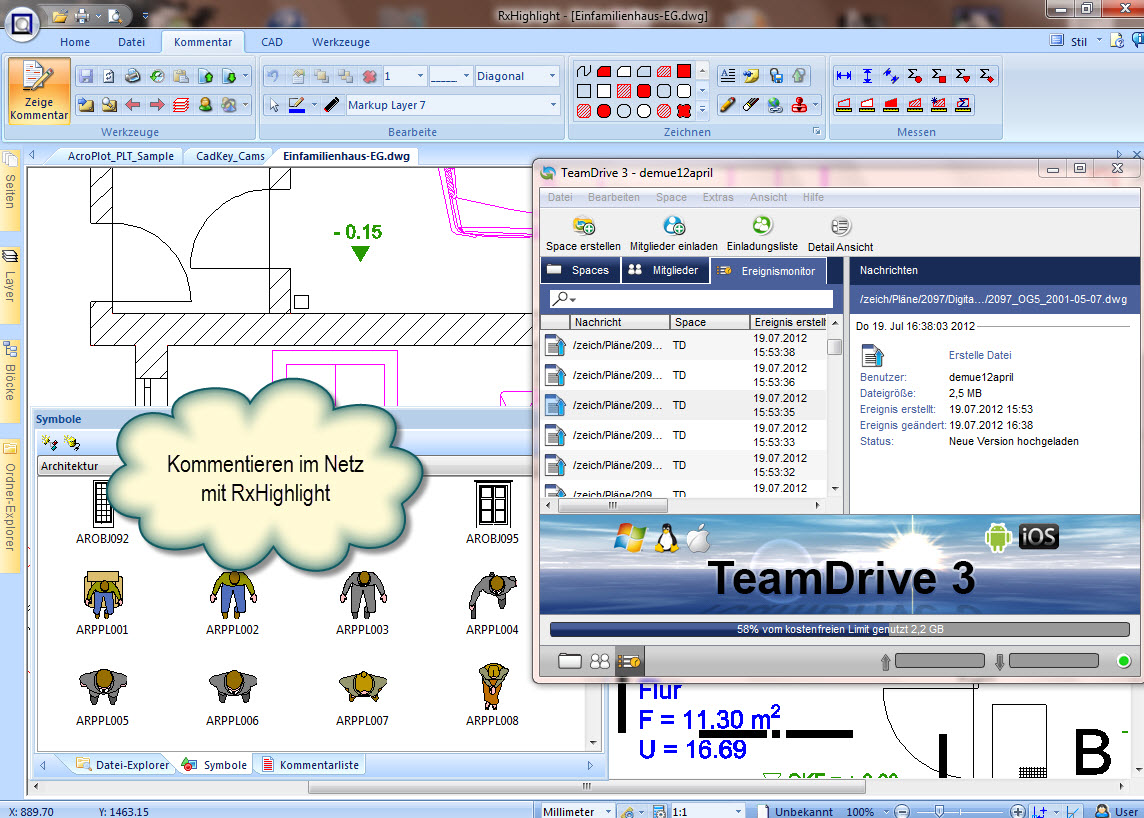Image resolution: width=1144 pixels, height=818 pixels.
Task: Switch to the CAD ribbon tab
Action: [x=272, y=42]
